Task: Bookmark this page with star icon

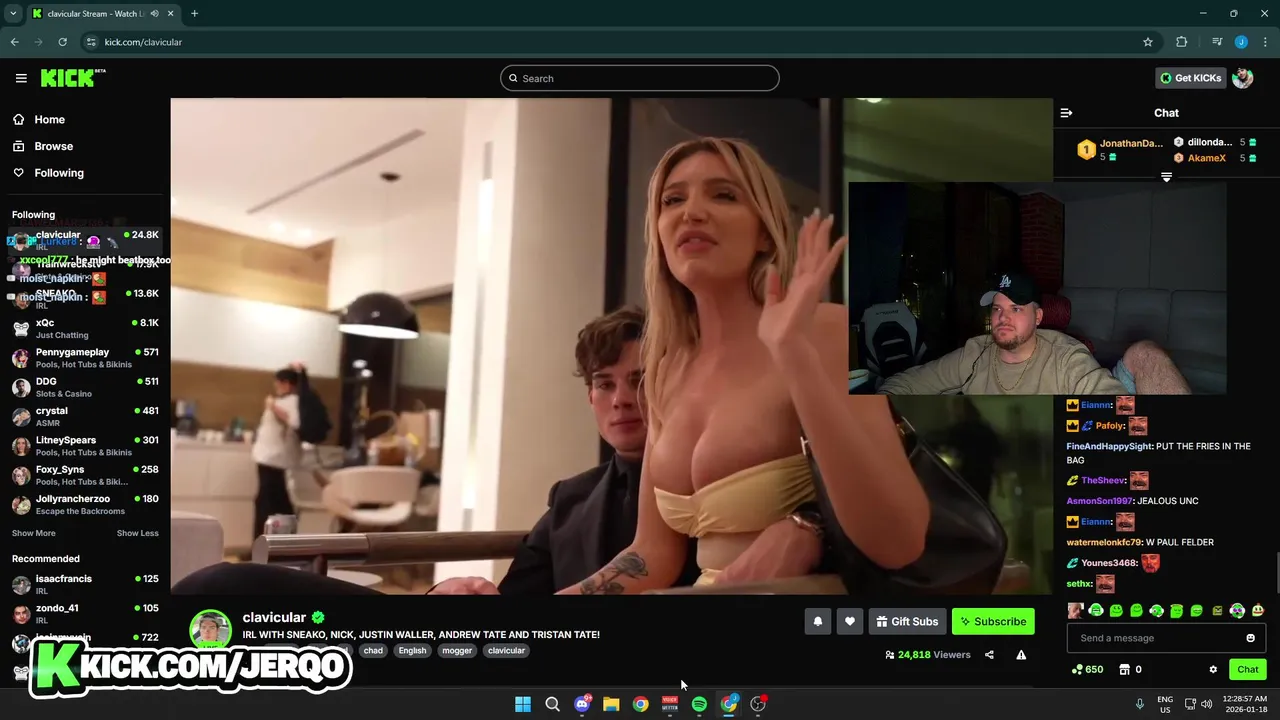Action: [x=1148, y=42]
